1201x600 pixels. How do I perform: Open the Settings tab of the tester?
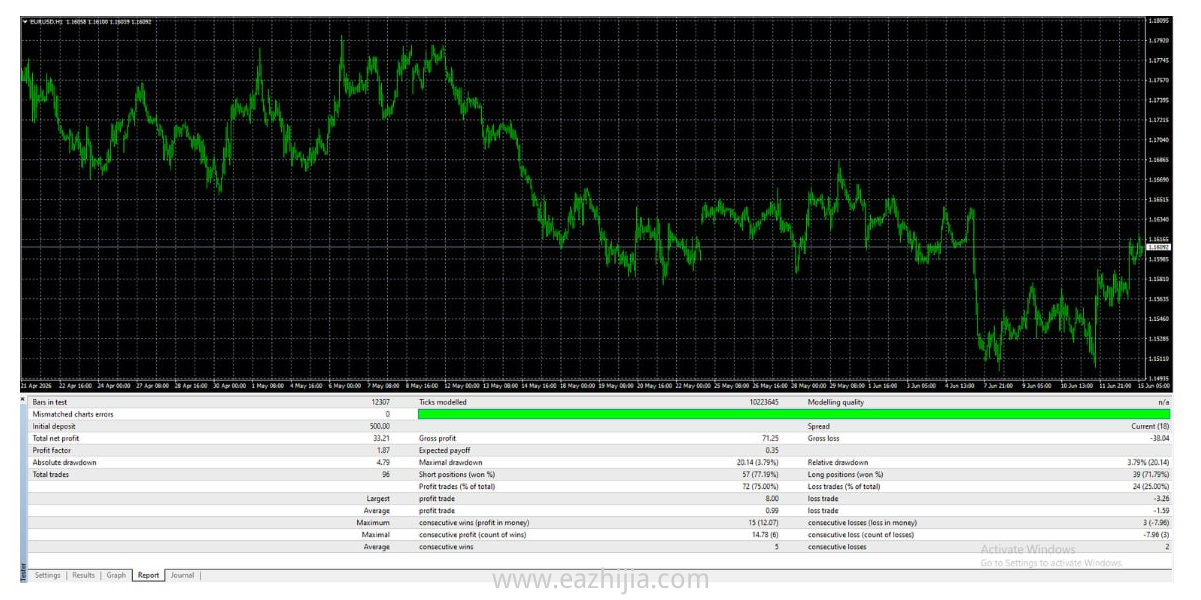pos(47,576)
